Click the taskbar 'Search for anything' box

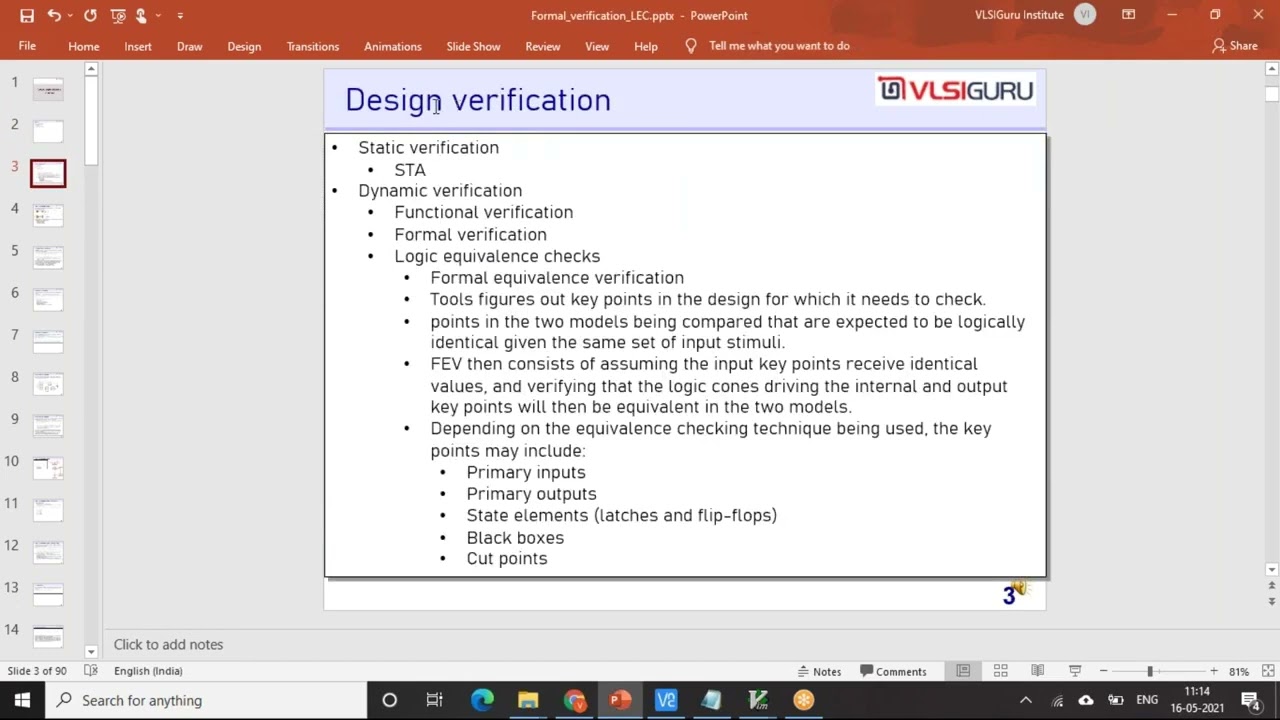pyautogui.click(x=206, y=700)
